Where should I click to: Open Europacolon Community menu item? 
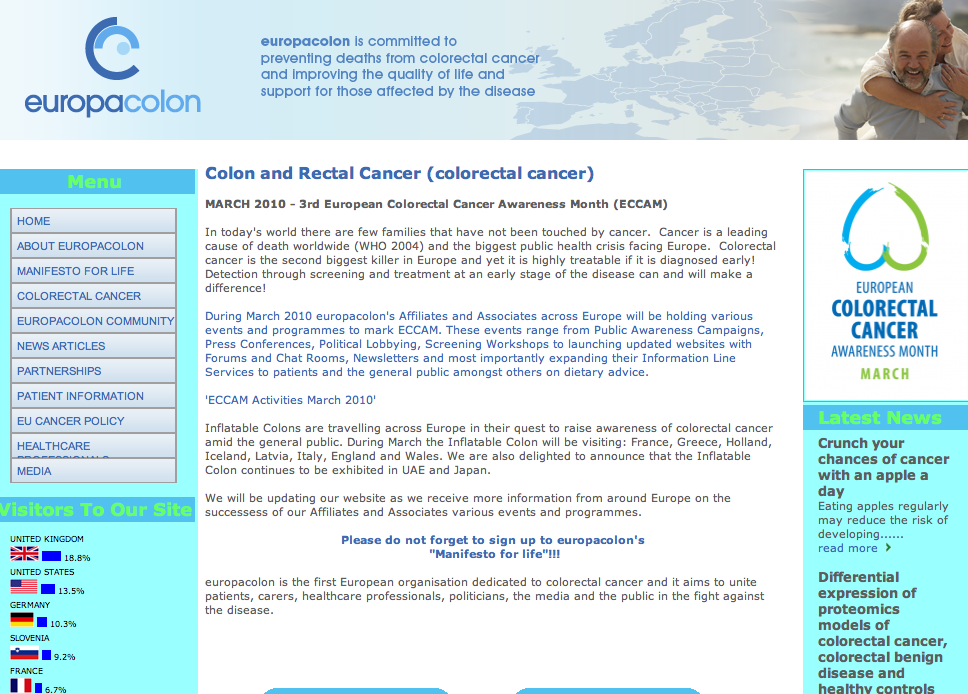pyautogui.click(x=93, y=321)
